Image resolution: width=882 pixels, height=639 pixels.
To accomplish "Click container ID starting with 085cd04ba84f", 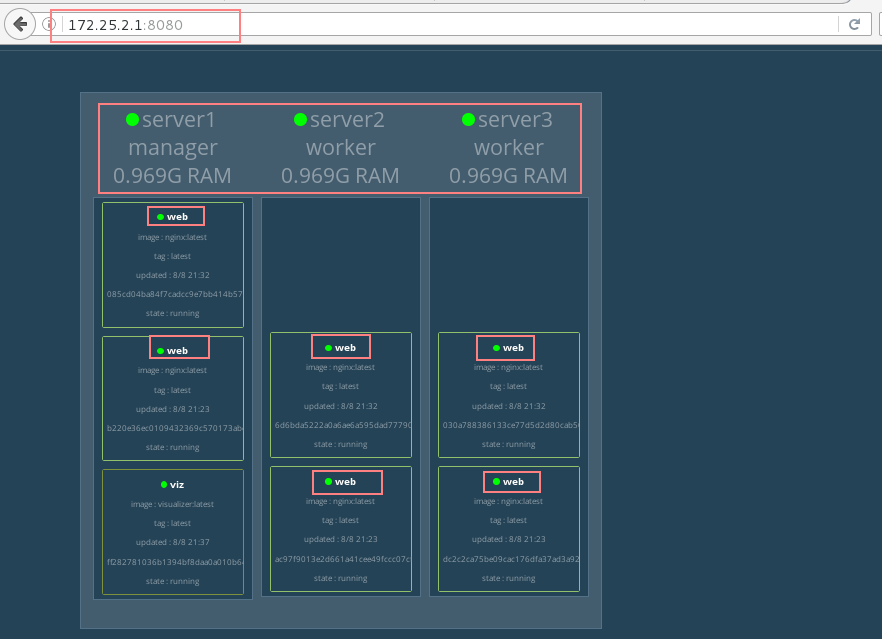I will 174,294.
